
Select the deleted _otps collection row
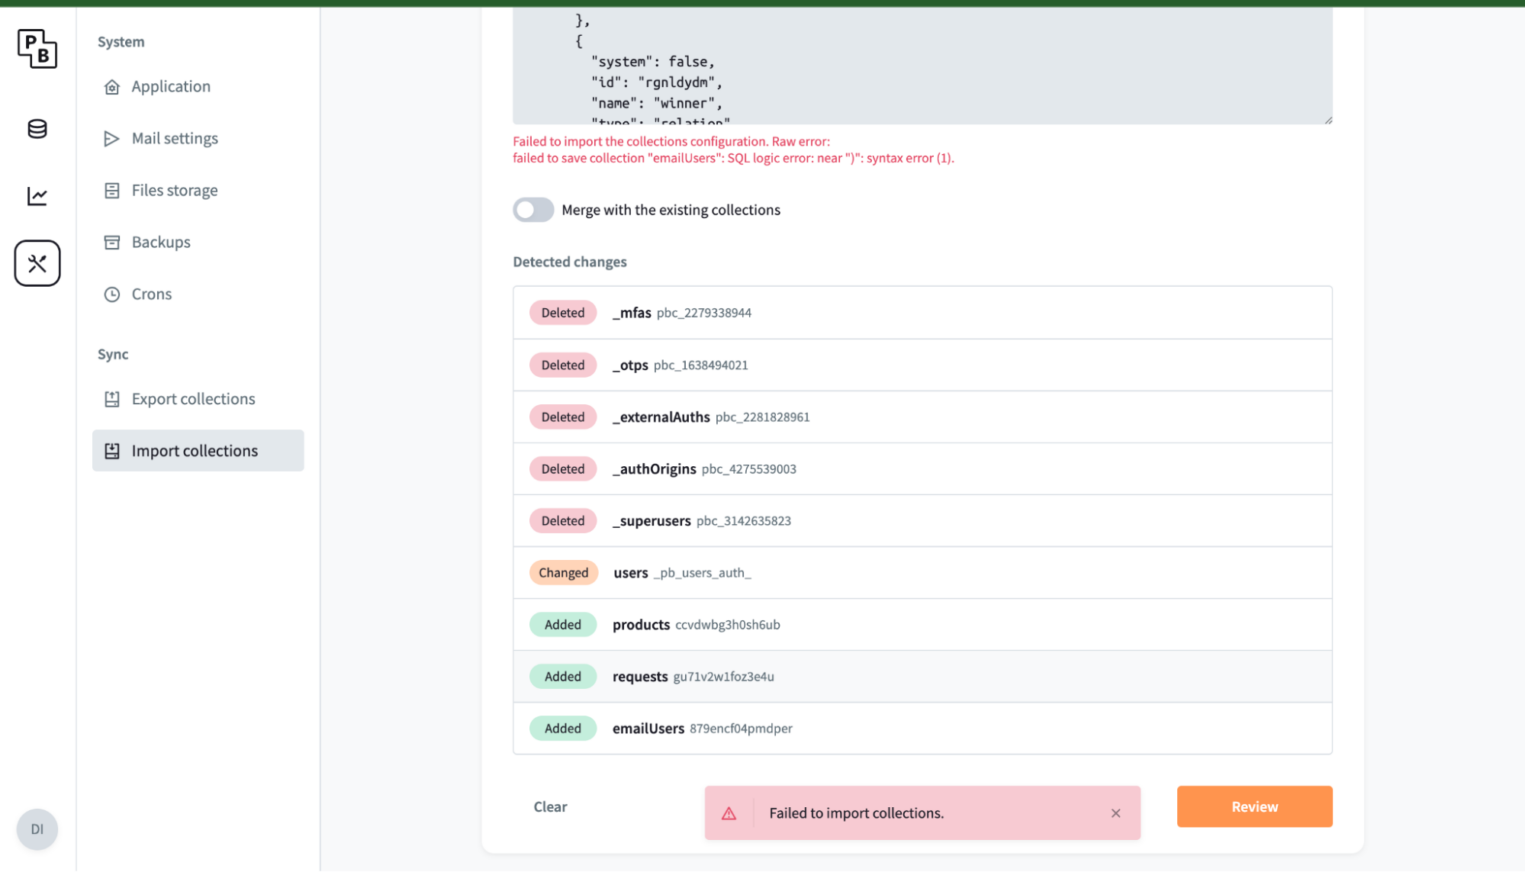[x=922, y=365]
